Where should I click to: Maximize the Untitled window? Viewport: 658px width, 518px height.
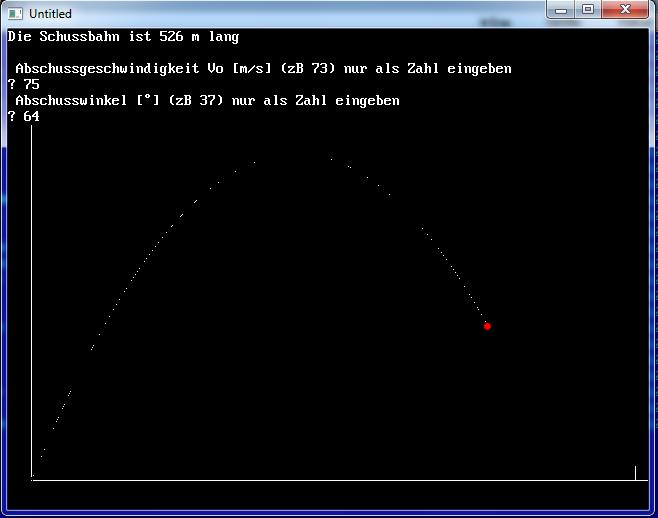click(x=588, y=10)
